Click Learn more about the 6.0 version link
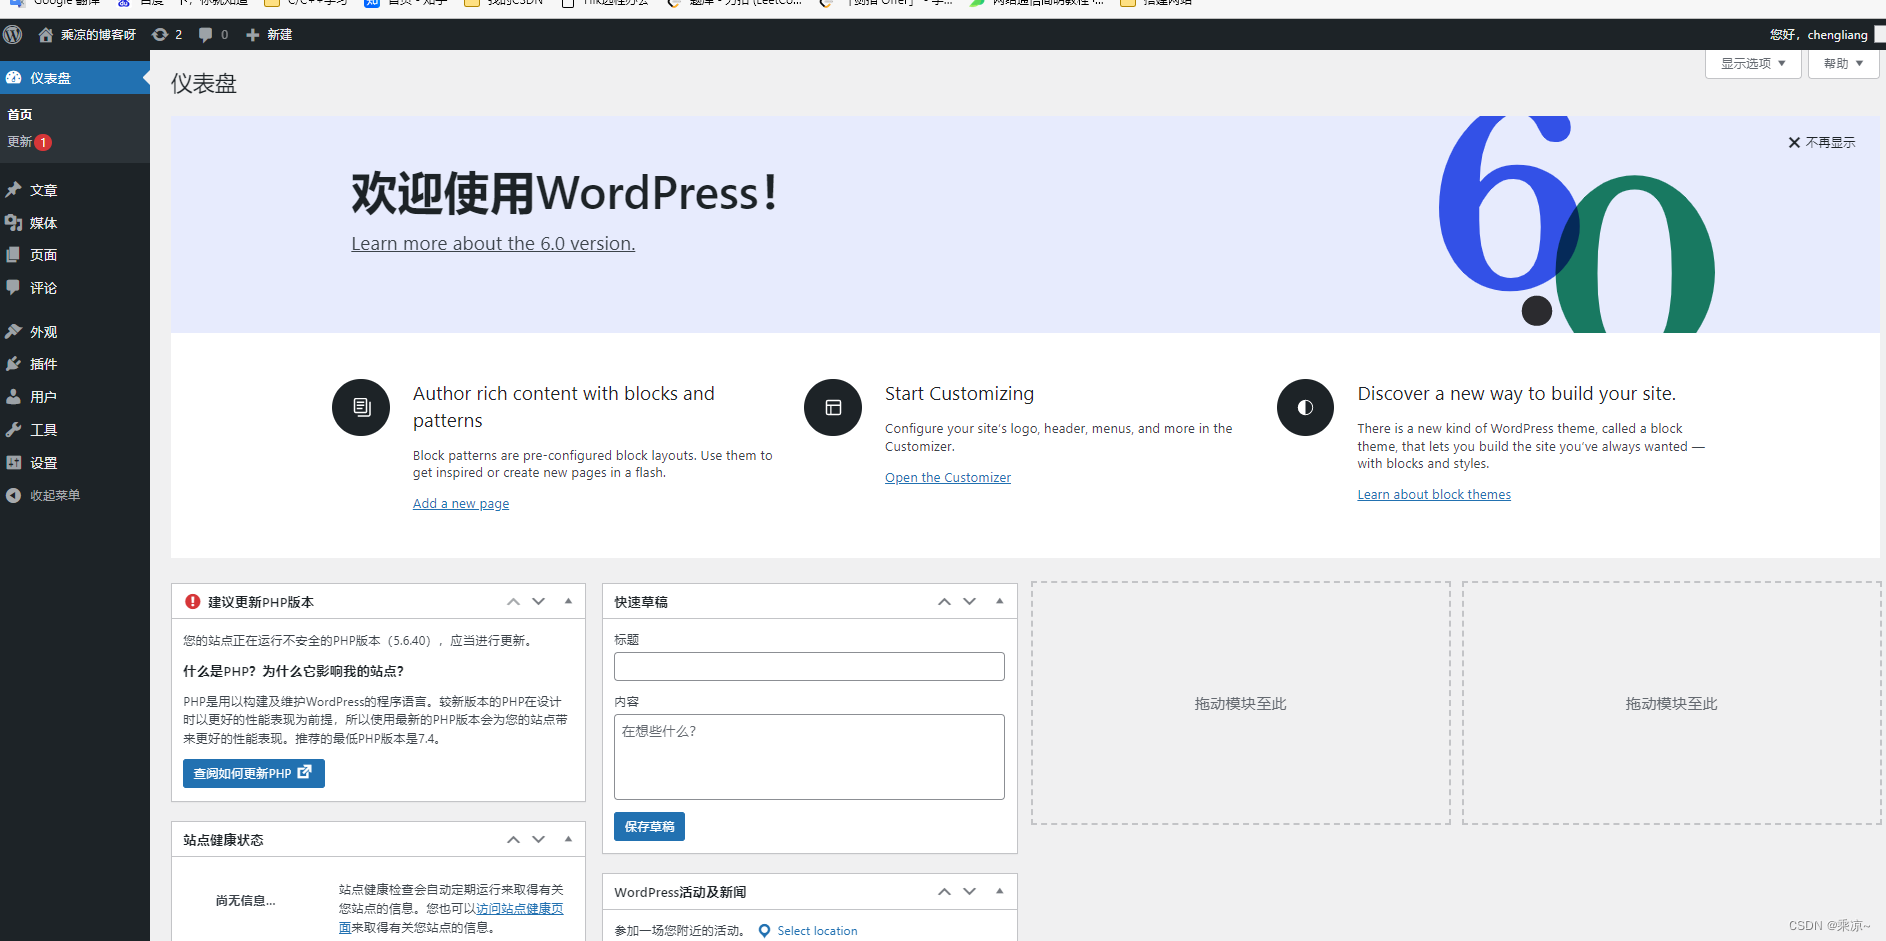The height and width of the screenshot is (941, 1886). coord(493,243)
